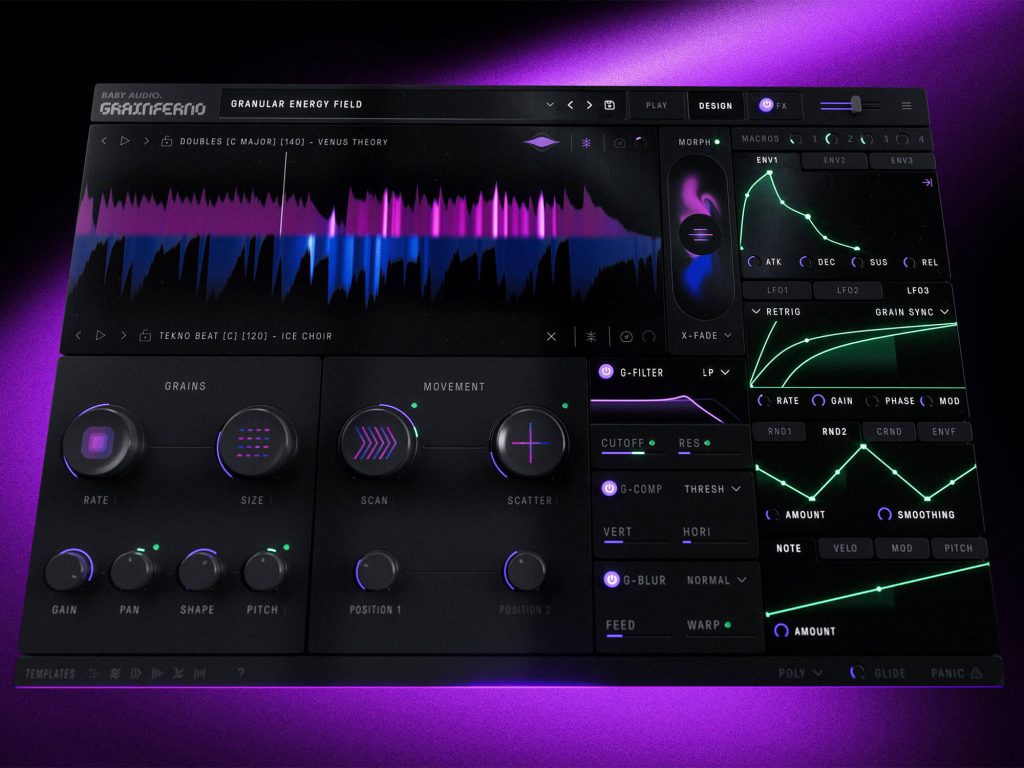The height and width of the screenshot is (768, 1024).
Task: Switch to the ENVF tab
Action: point(944,432)
